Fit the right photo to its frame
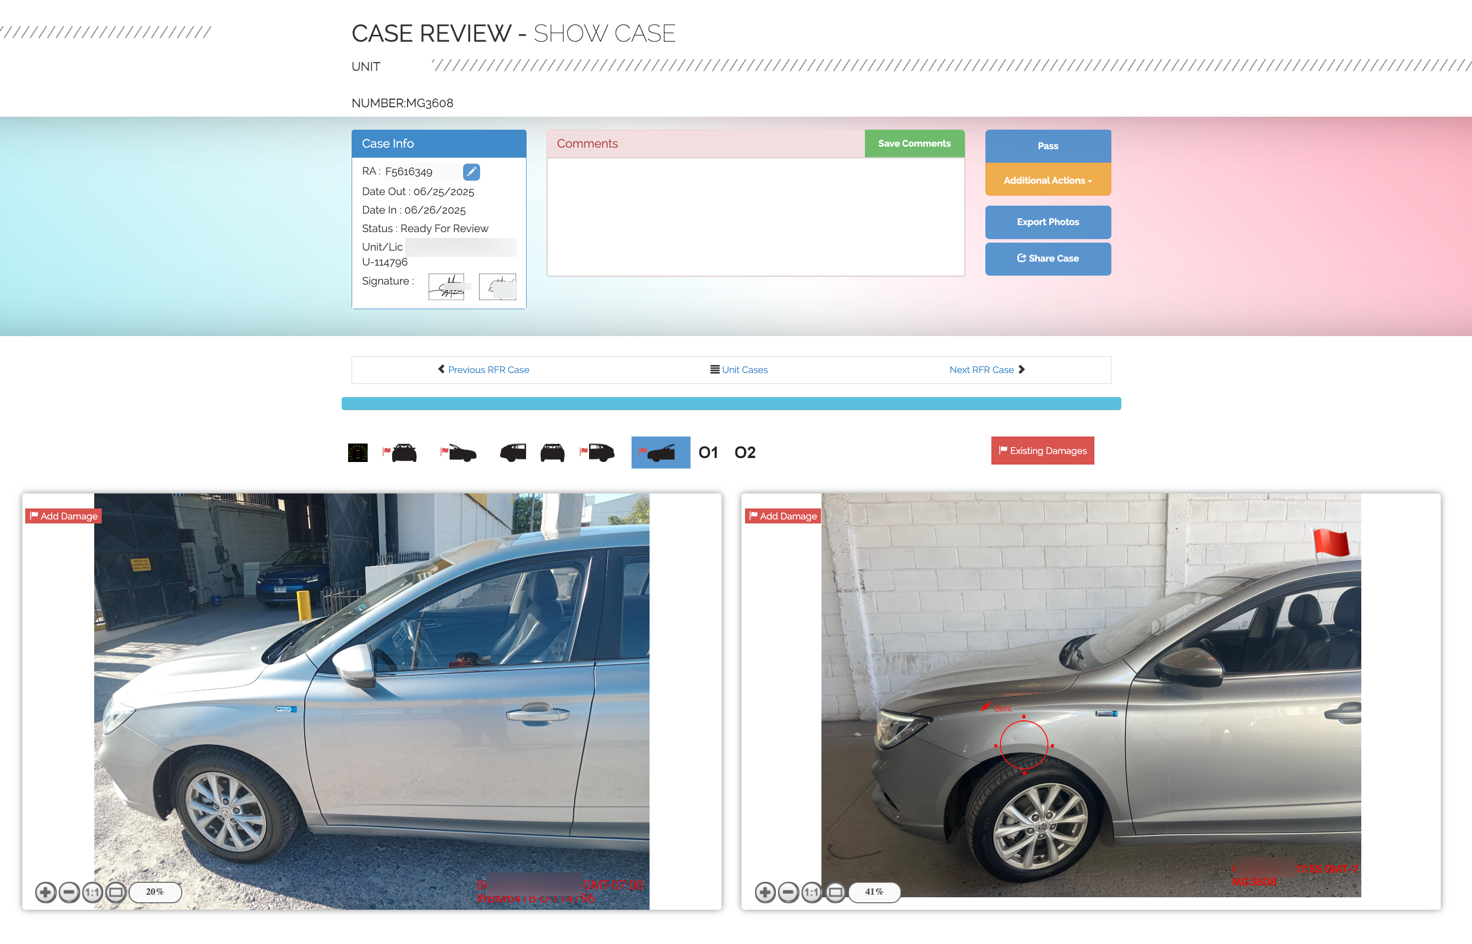Image resolution: width=1472 pixels, height=944 pixels. [835, 892]
